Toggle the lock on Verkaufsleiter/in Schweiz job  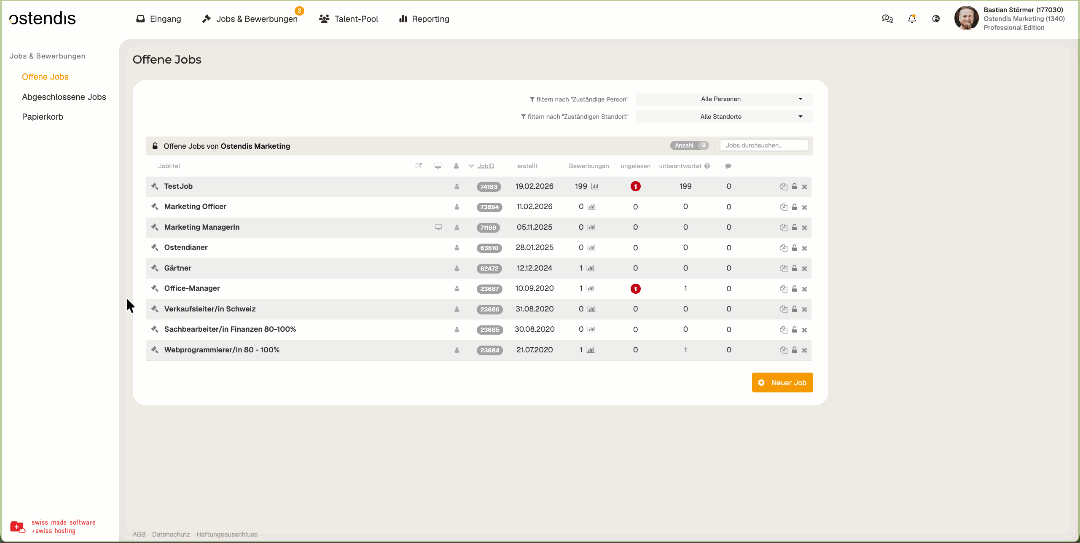(x=794, y=309)
